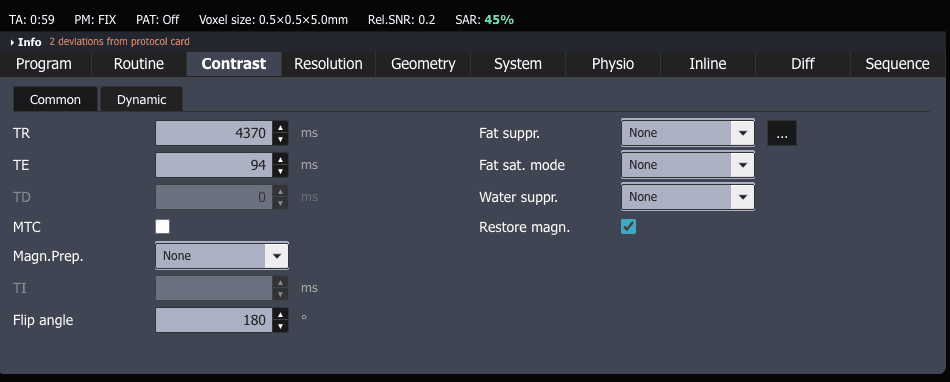Click the TR value field
Image resolution: width=950 pixels, height=382 pixels.
214,133
